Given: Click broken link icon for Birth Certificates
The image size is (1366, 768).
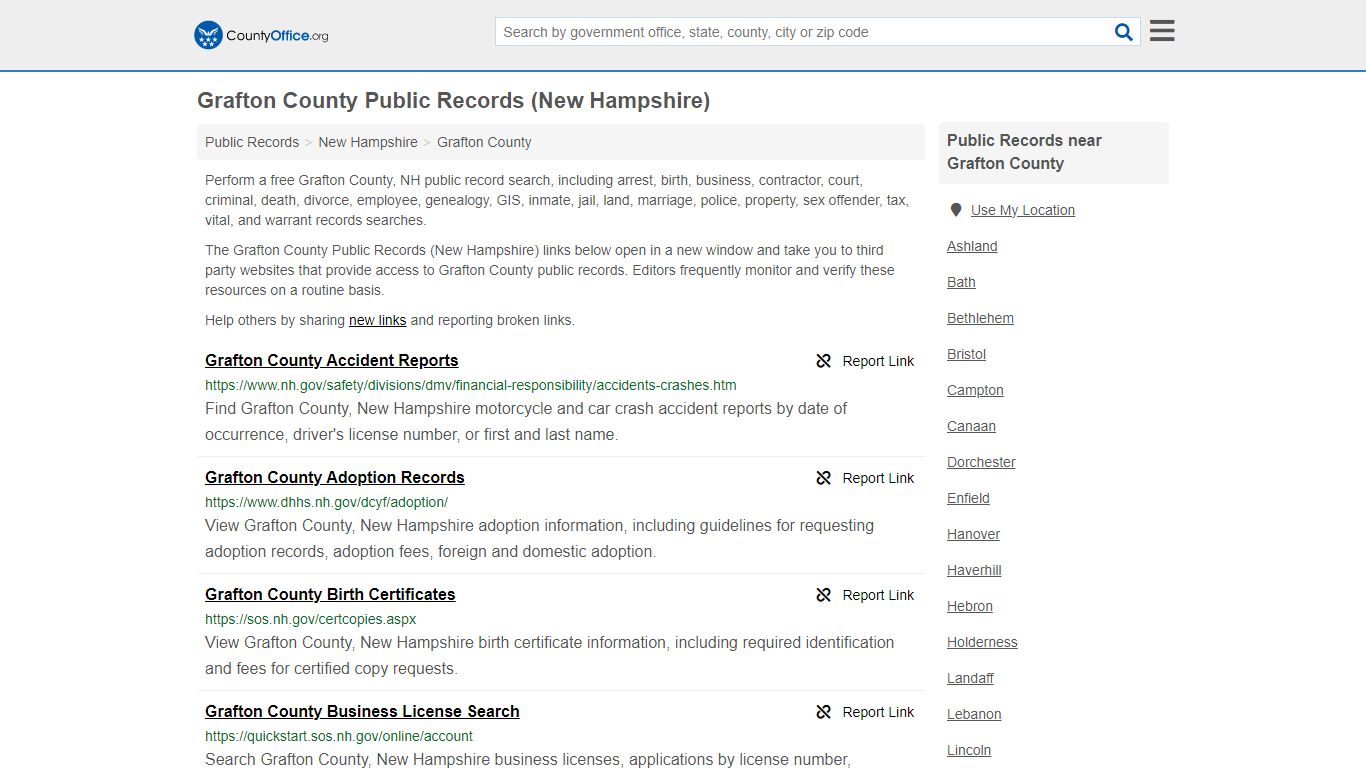Looking at the screenshot, I should tap(824, 595).
